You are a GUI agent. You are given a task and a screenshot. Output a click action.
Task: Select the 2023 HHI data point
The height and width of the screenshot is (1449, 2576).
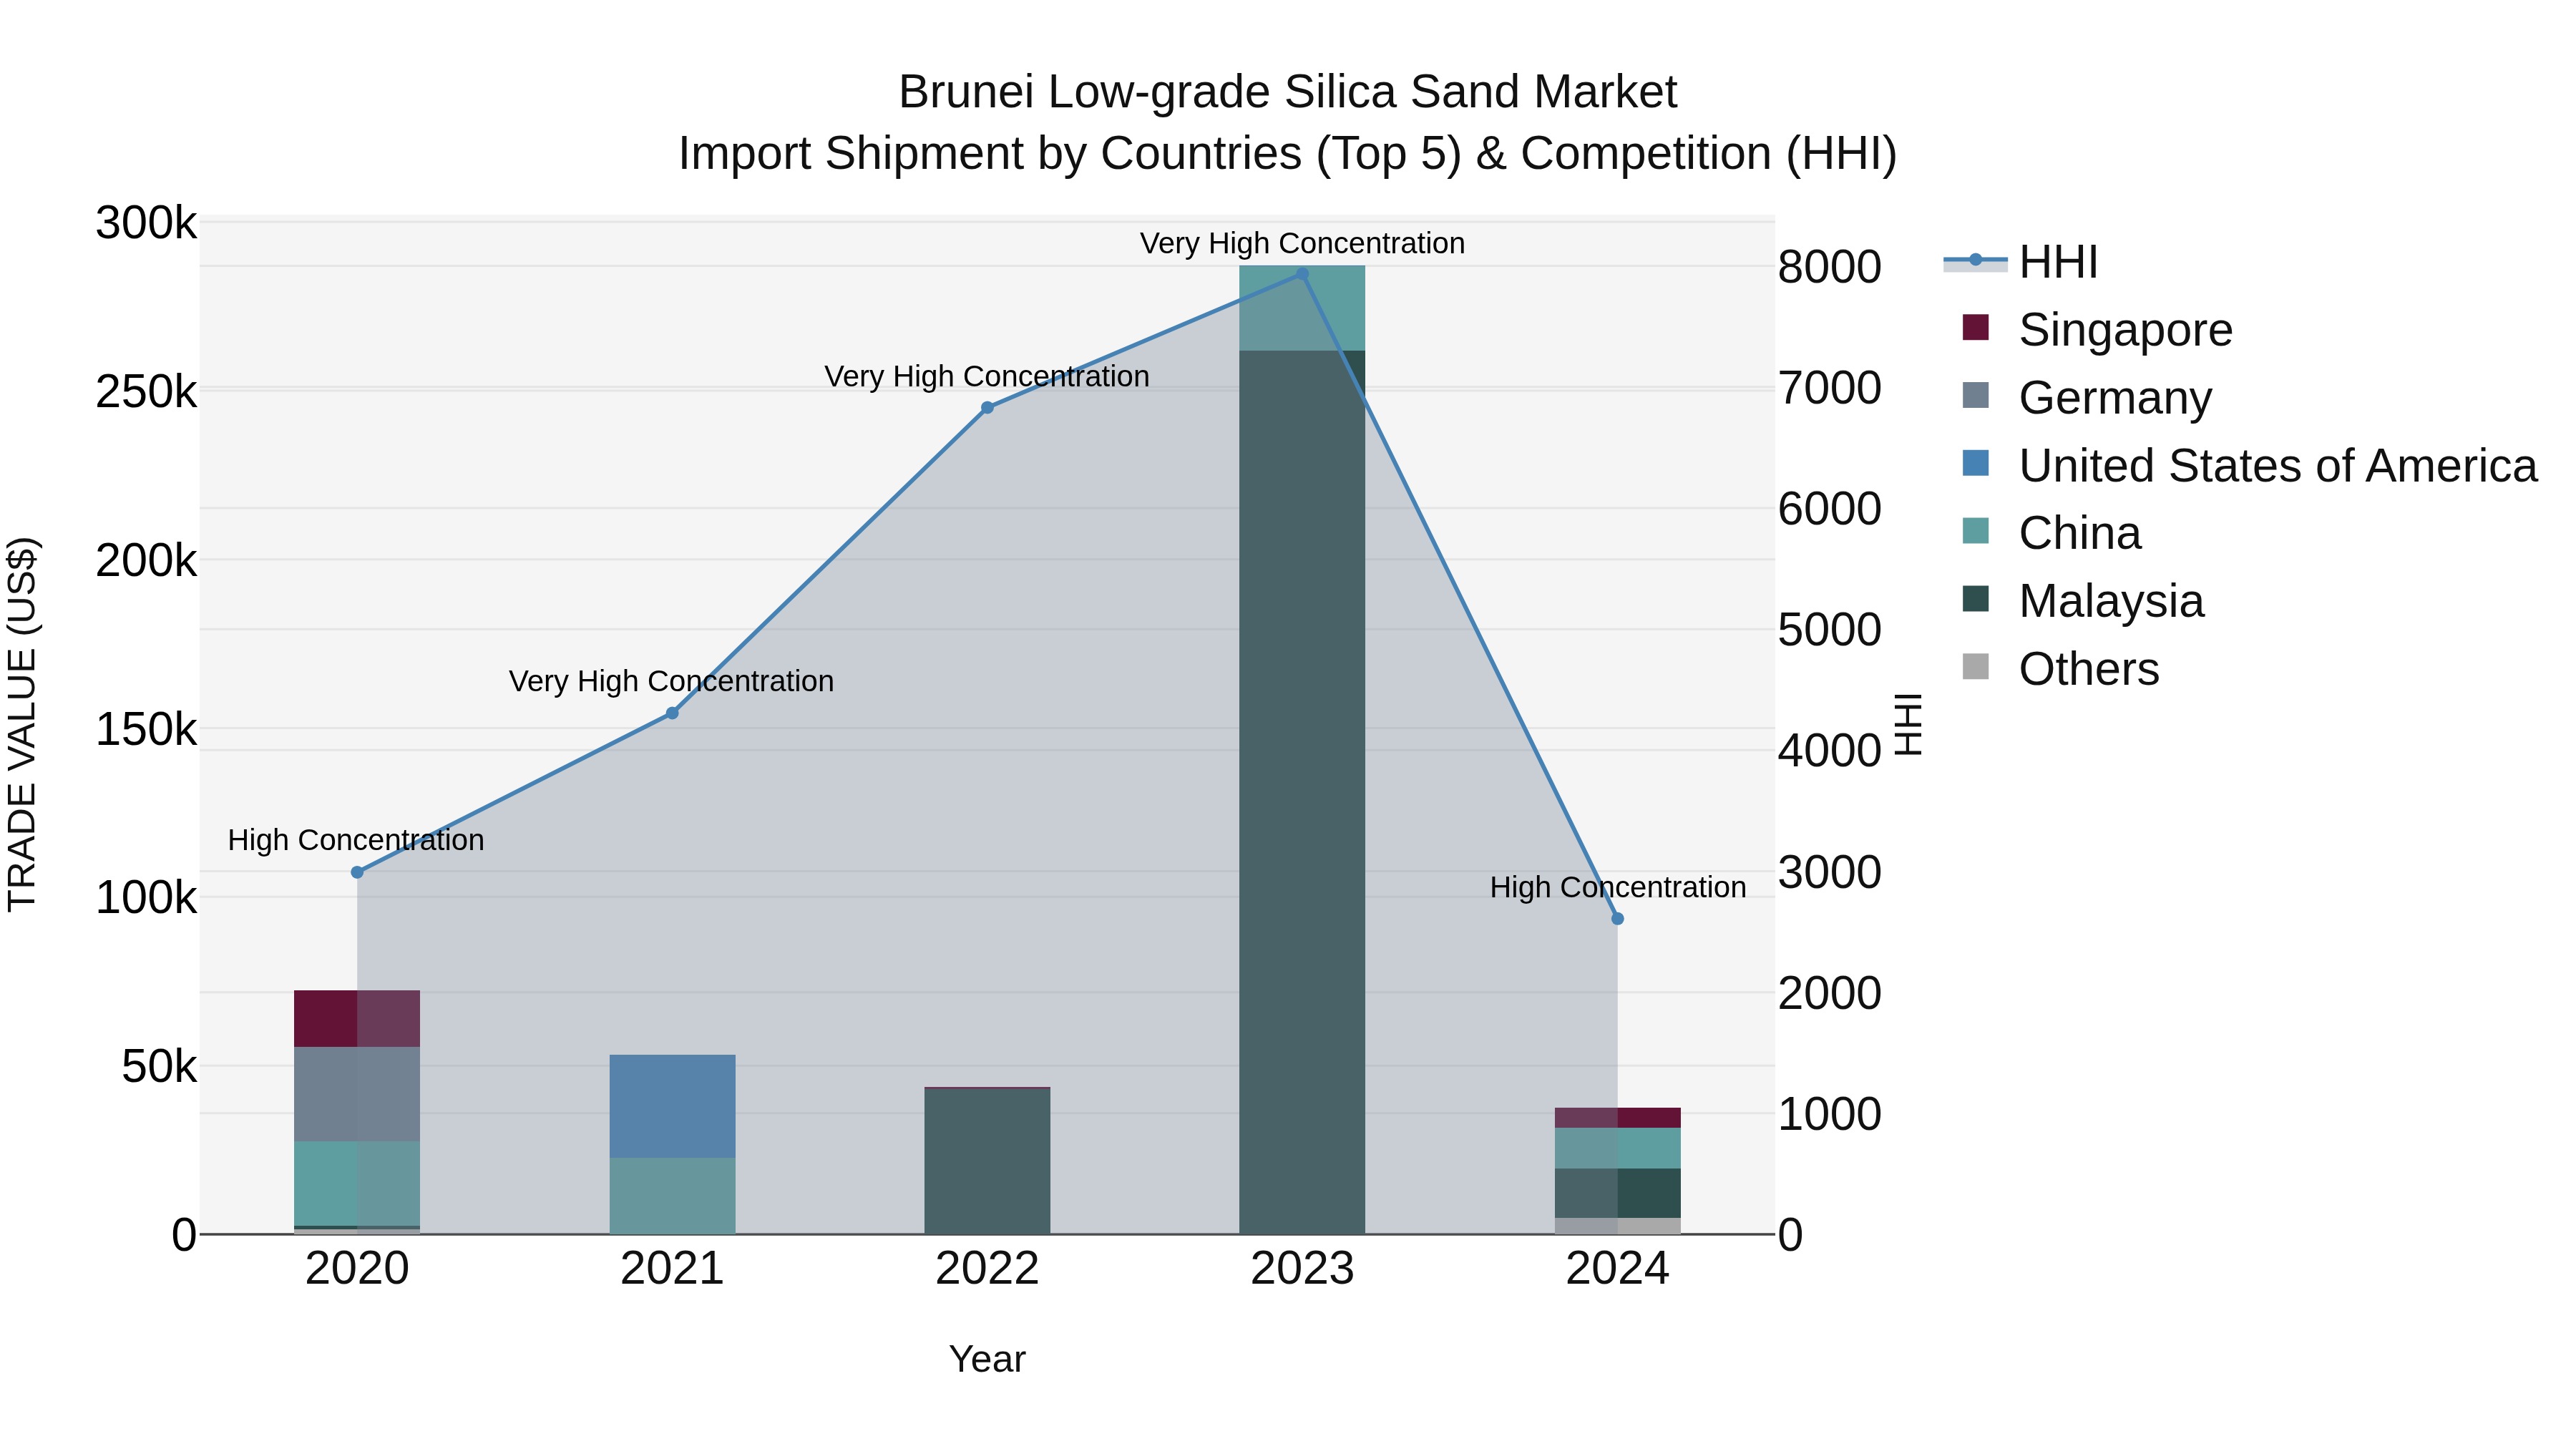pyautogui.click(x=1302, y=274)
